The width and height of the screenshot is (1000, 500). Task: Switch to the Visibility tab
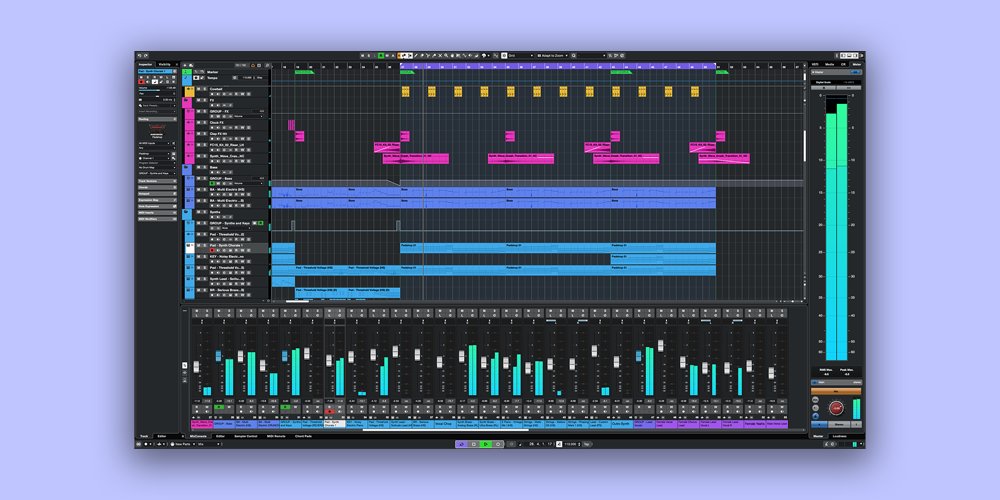click(167, 64)
